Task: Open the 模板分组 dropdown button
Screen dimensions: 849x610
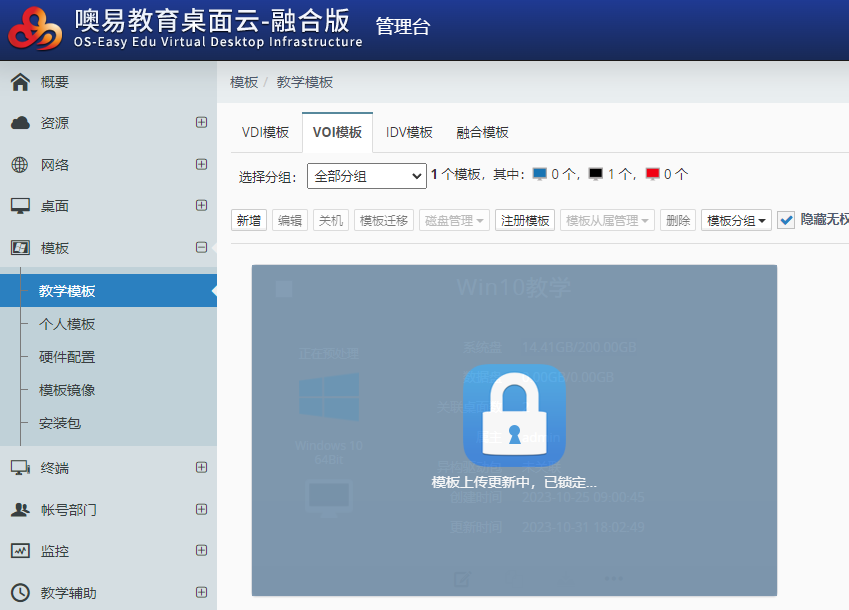Action: [736, 221]
